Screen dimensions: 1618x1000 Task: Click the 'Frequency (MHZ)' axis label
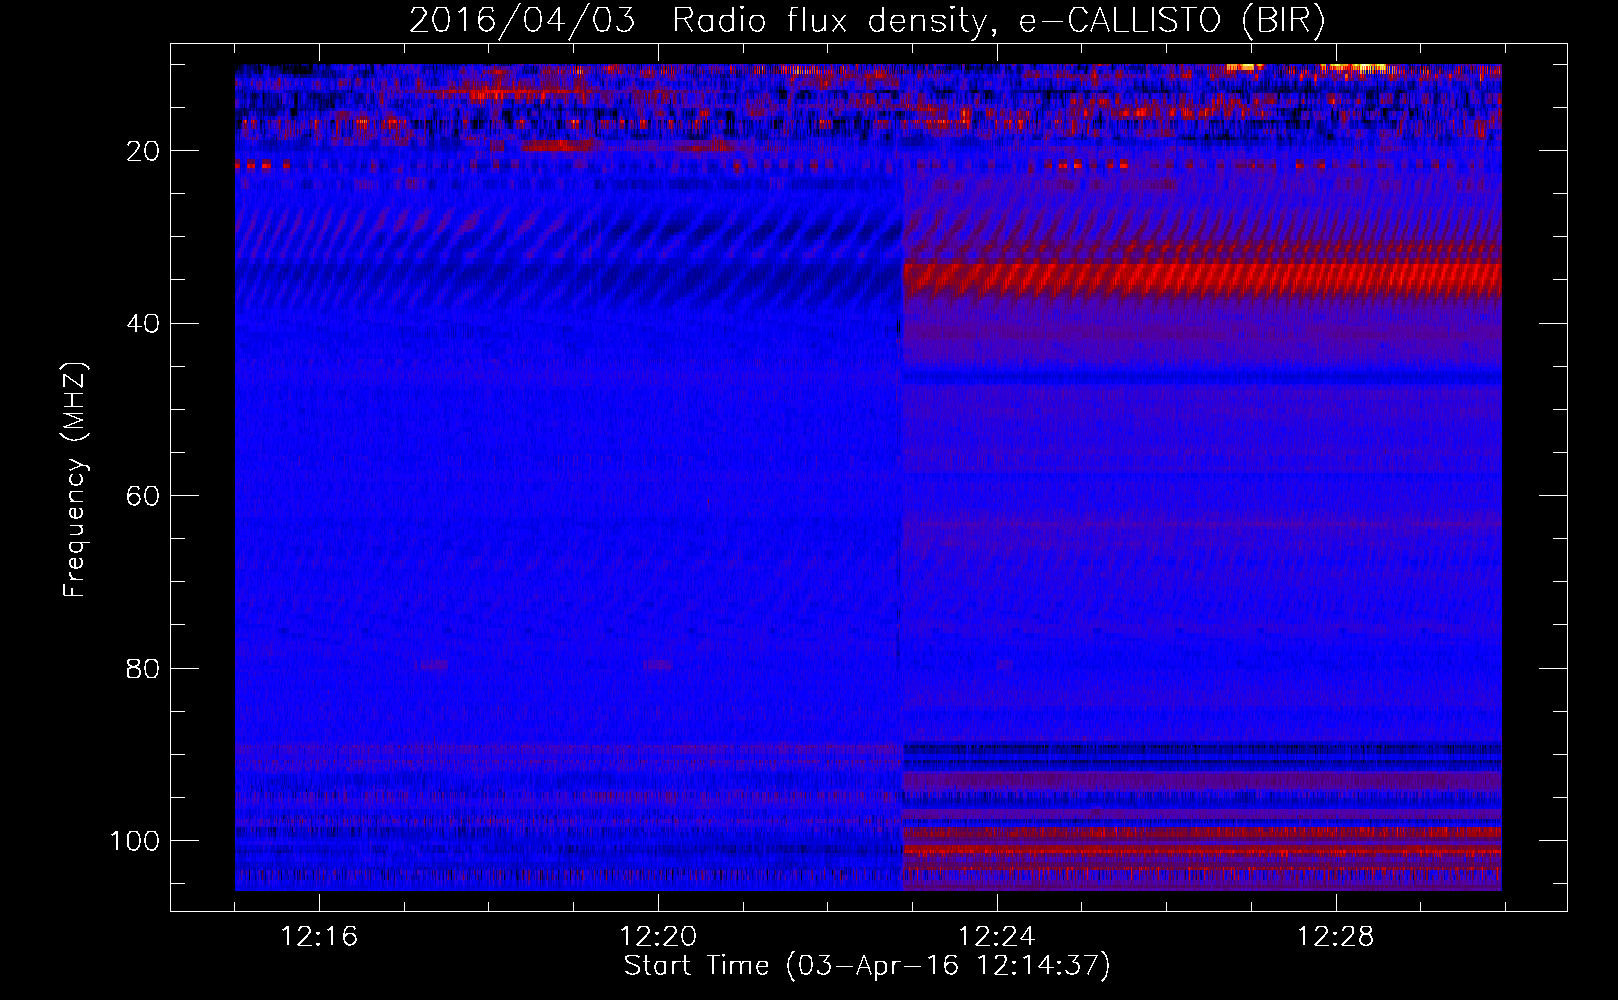[x=75, y=479]
